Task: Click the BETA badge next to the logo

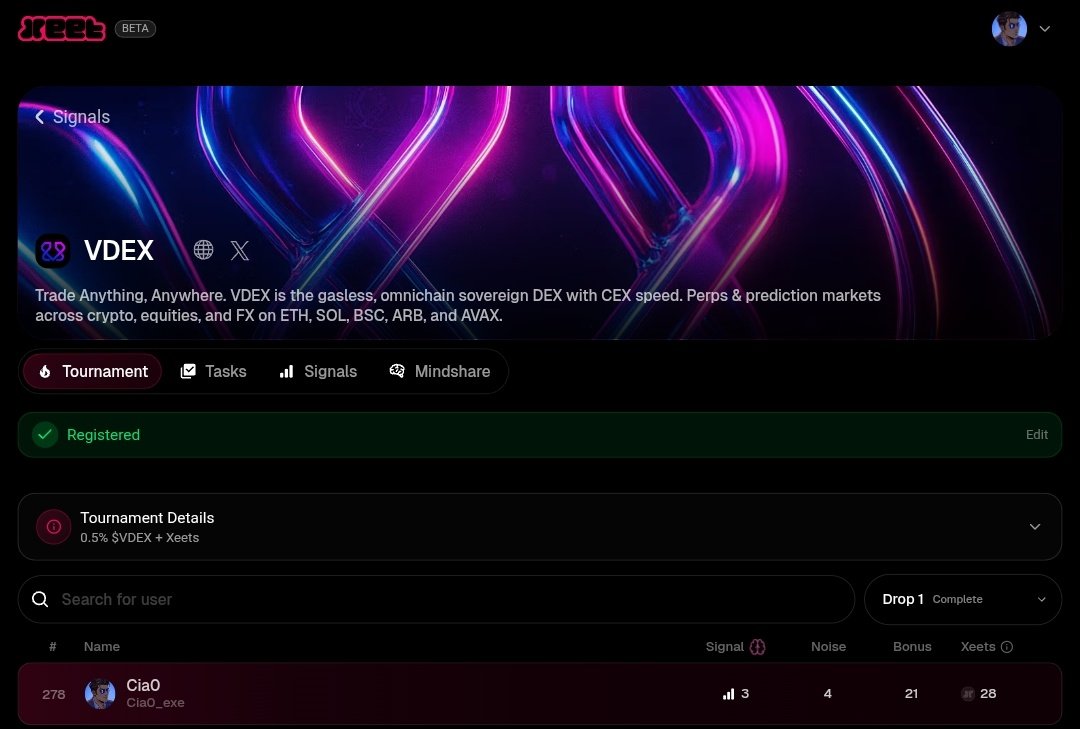Action: click(x=135, y=28)
